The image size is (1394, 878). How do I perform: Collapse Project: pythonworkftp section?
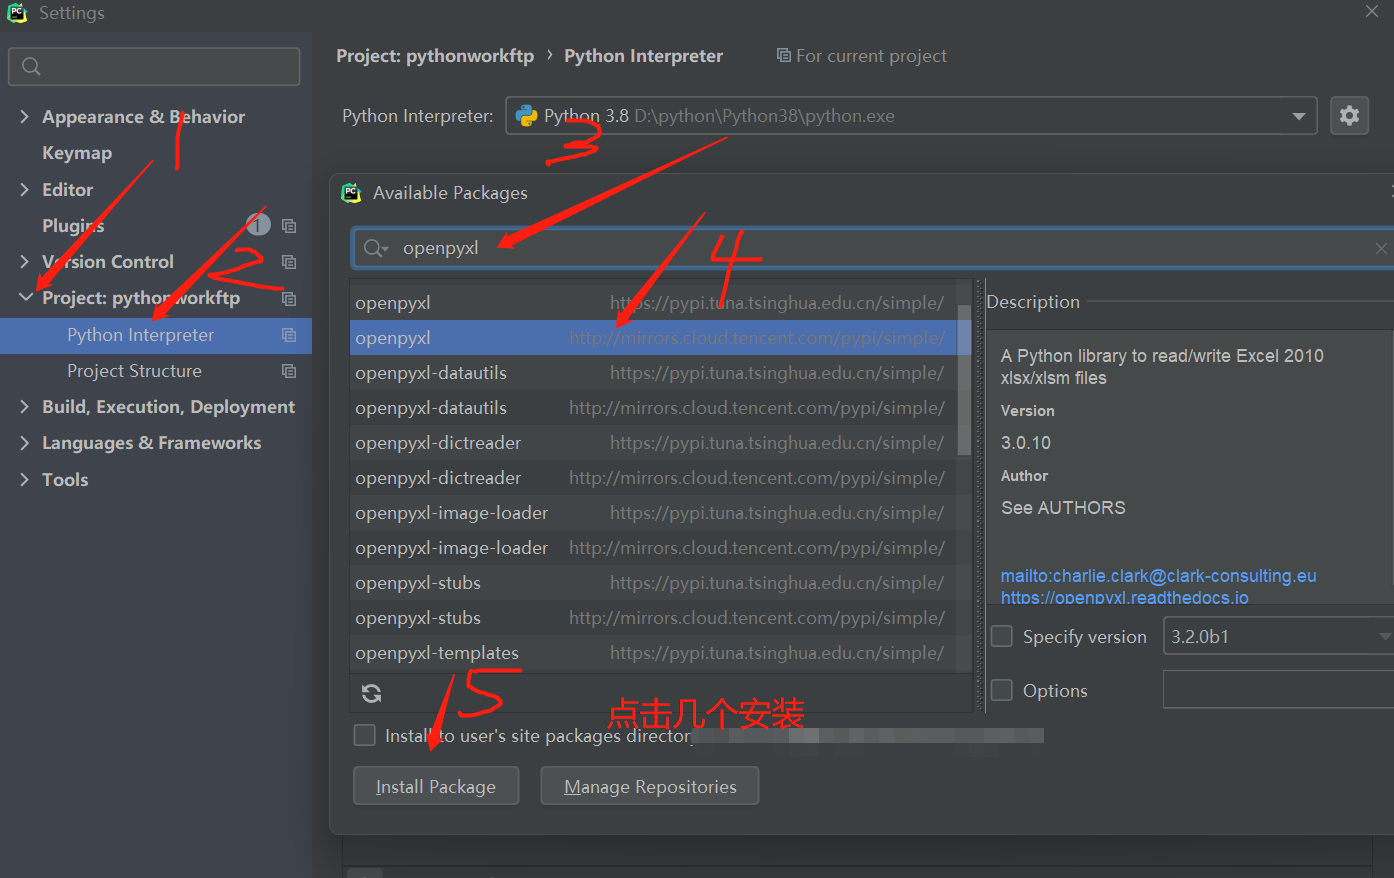pos(25,298)
